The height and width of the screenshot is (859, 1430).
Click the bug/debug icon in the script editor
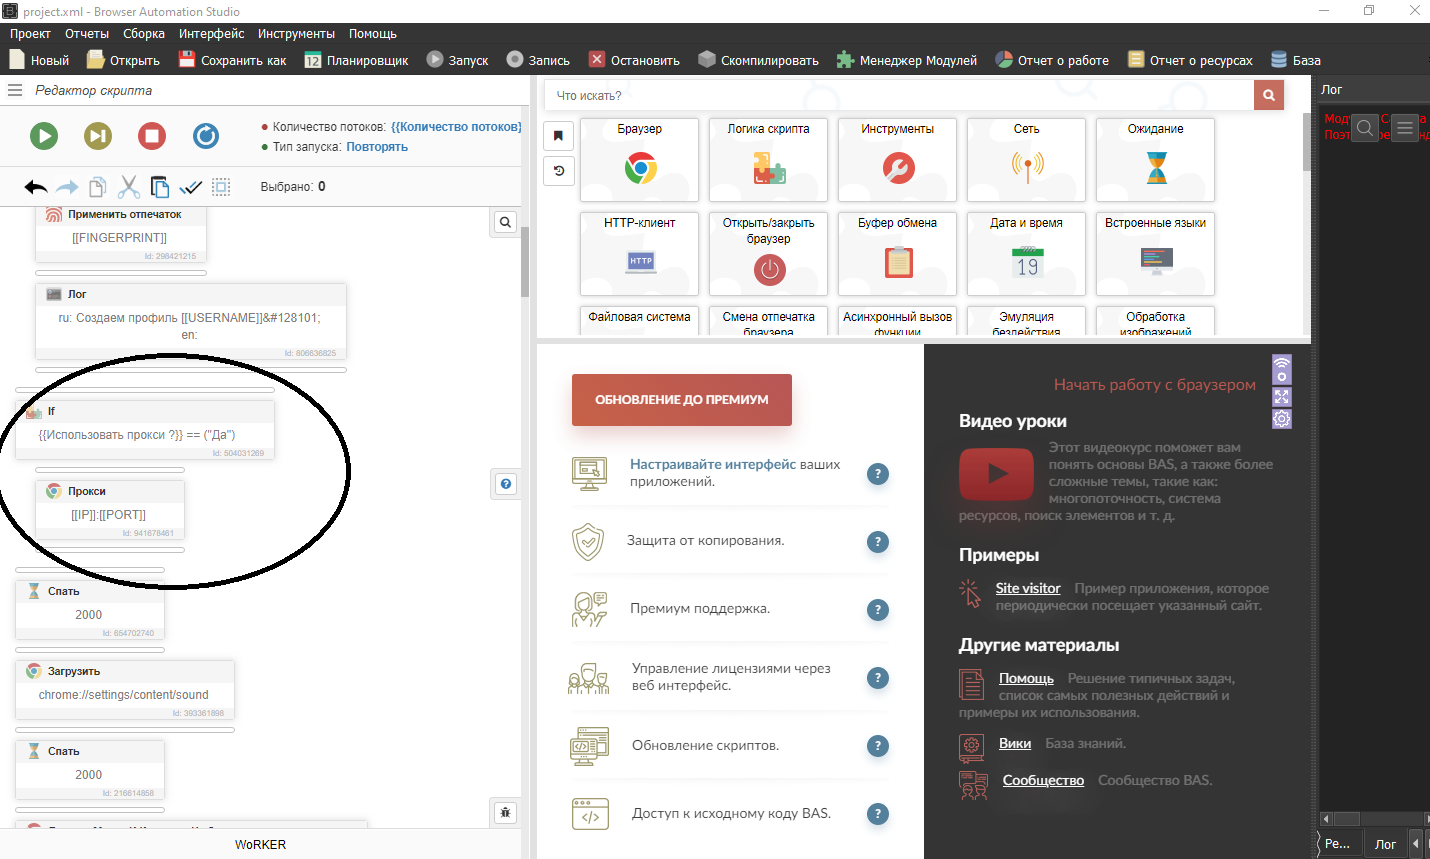[x=505, y=813]
